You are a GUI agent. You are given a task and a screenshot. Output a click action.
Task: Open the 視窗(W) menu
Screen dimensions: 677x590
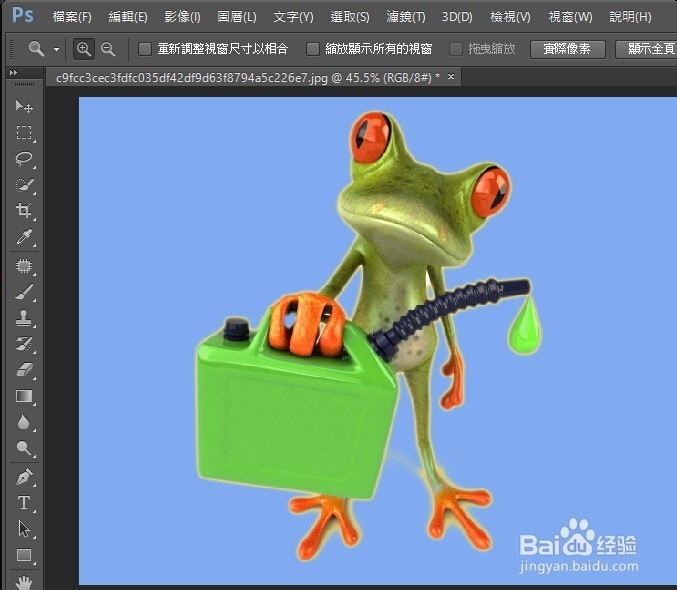tap(570, 17)
